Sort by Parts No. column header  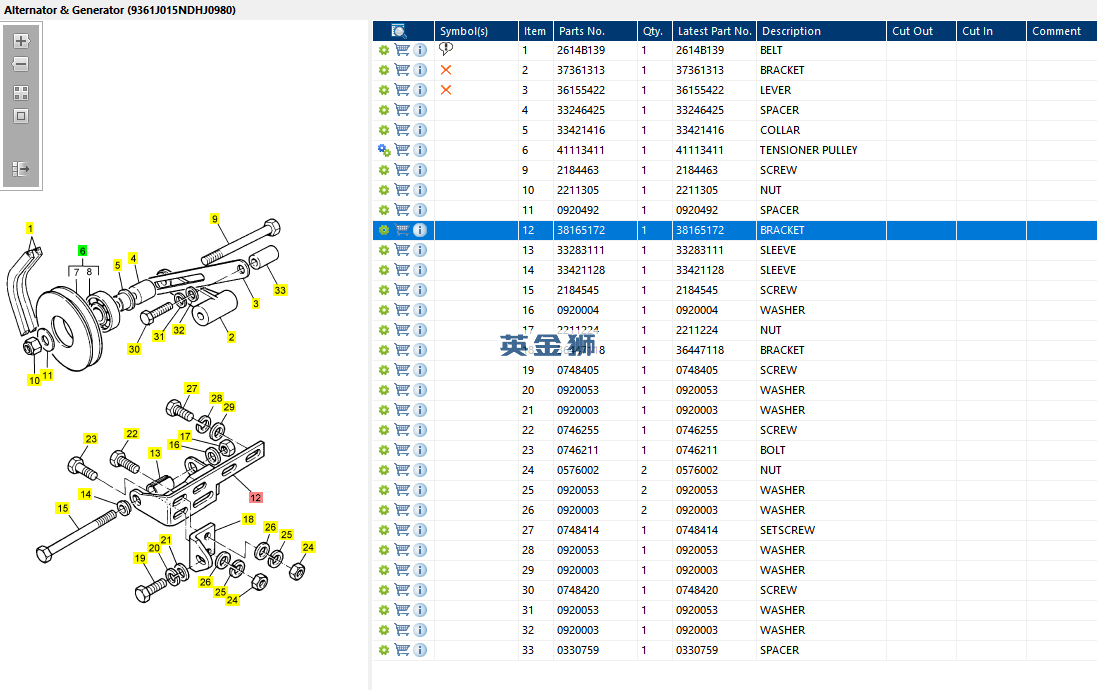[x=595, y=31]
